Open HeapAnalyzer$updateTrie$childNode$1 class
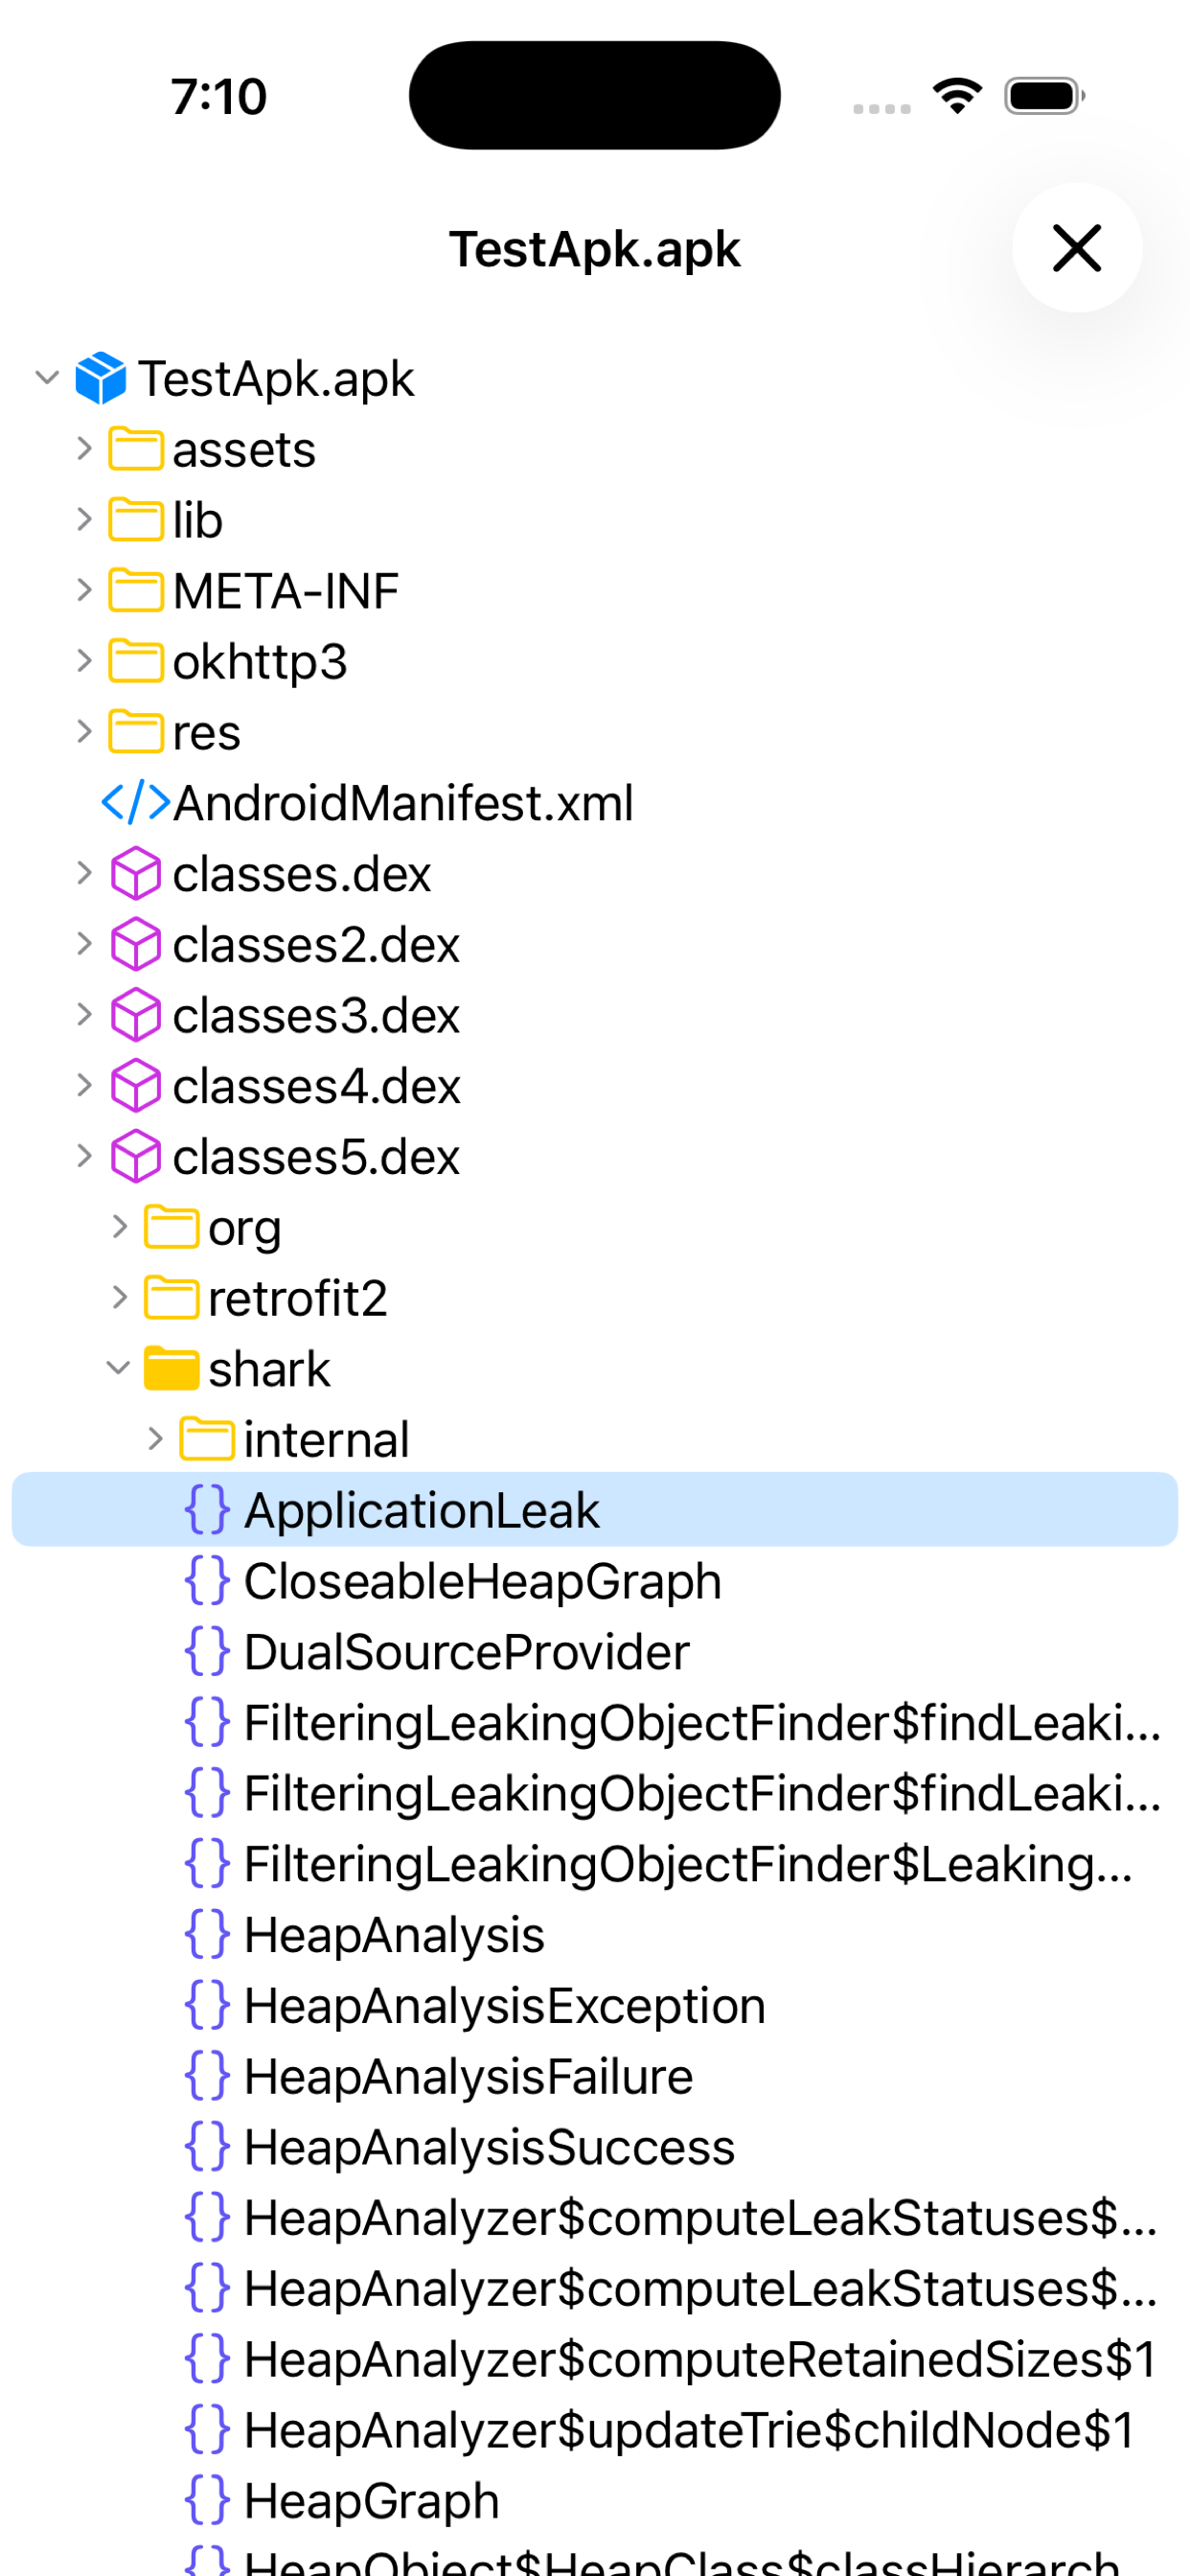The width and height of the screenshot is (1190, 2576). point(689,2431)
